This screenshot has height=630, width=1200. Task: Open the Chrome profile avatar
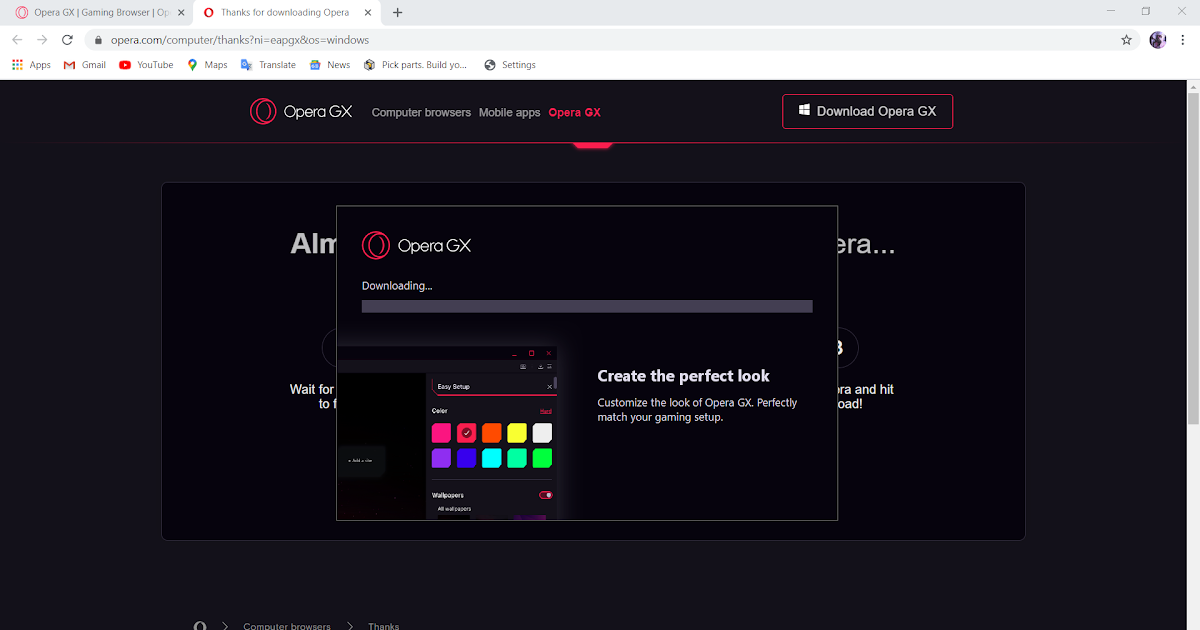coord(1158,40)
